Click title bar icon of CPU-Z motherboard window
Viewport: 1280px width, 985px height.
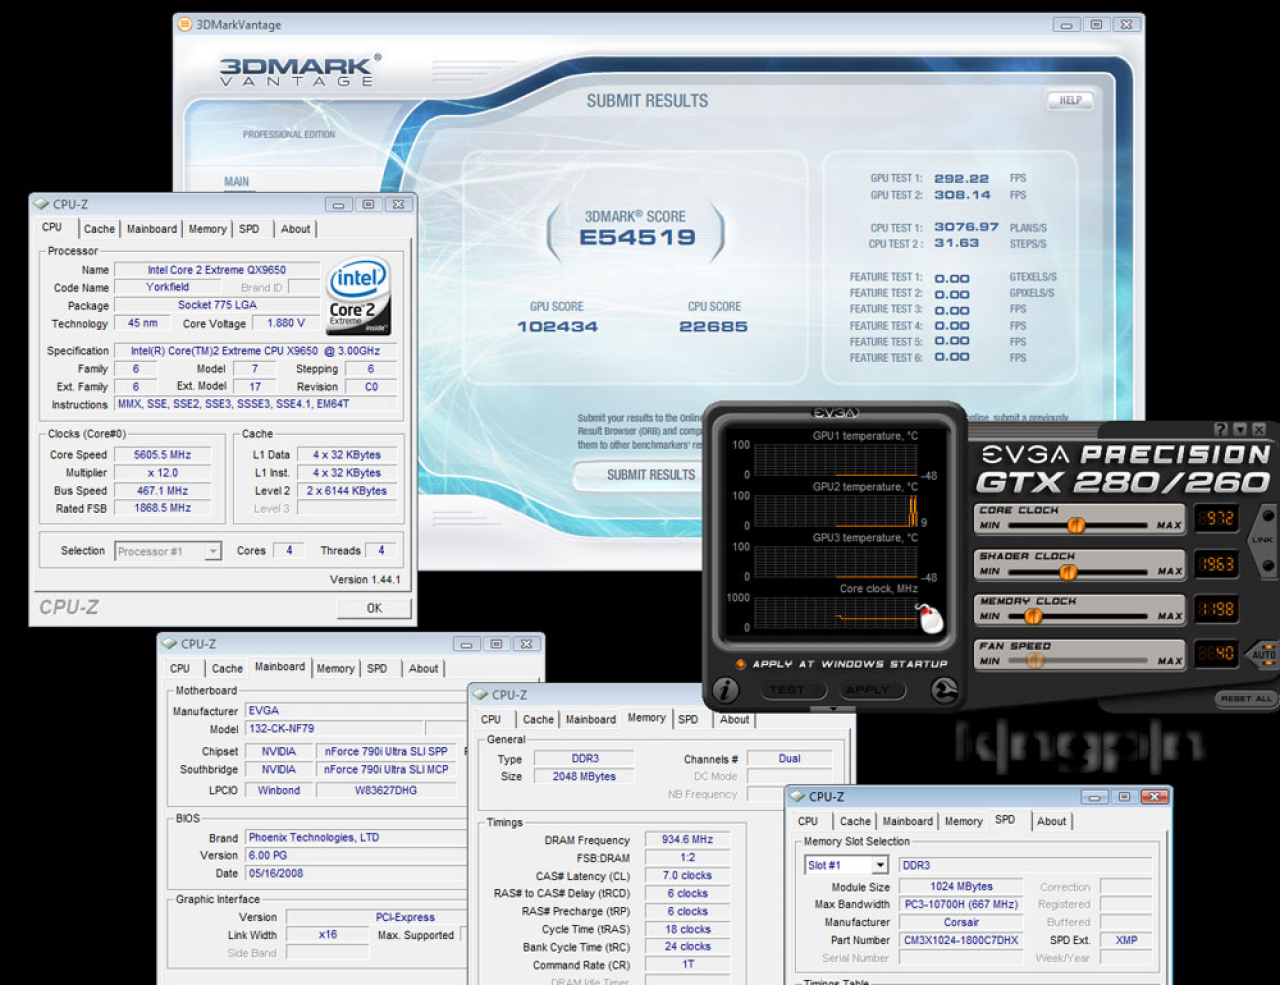pos(169,644)
